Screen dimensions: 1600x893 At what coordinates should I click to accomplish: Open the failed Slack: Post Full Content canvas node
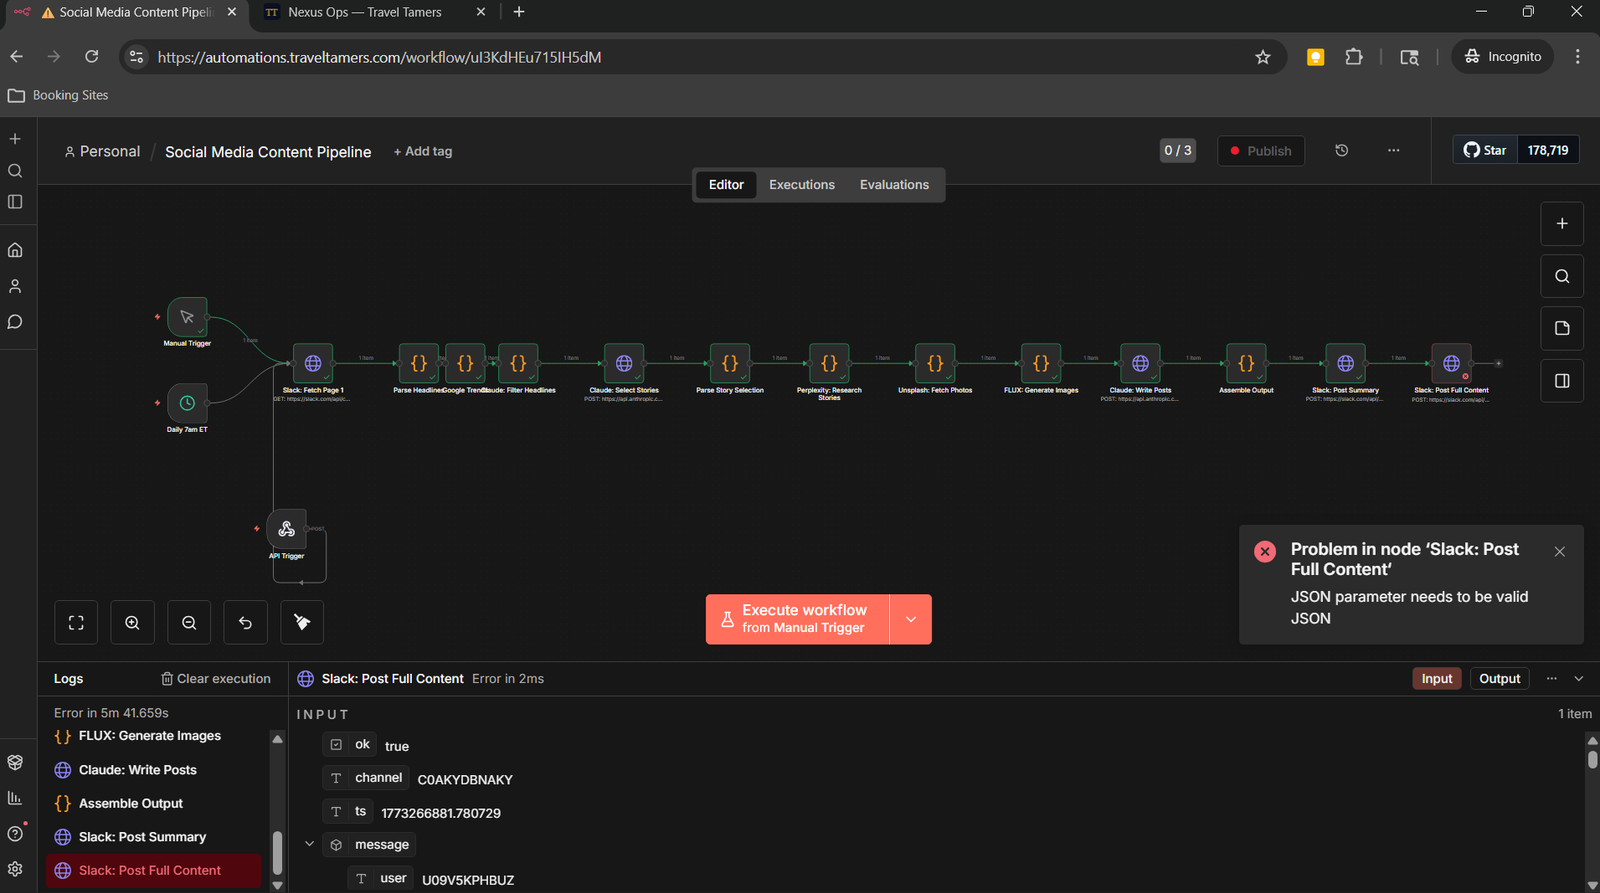coord(1451,364)
